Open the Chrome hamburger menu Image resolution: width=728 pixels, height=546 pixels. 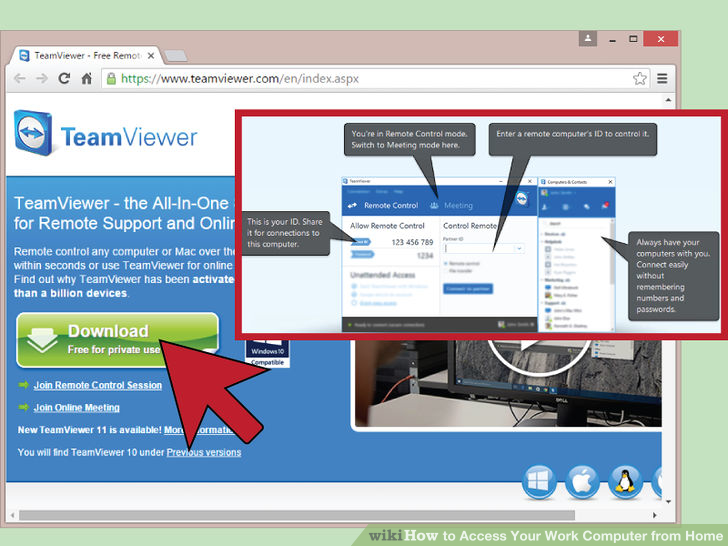[662, 78]
